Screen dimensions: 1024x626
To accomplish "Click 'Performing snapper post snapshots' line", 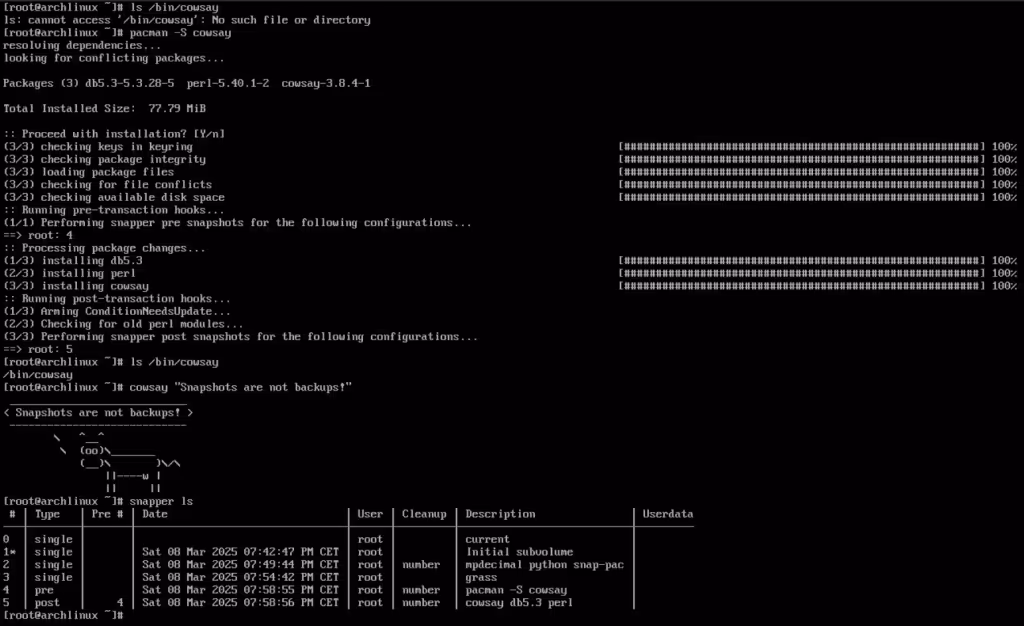I will 240,337.
